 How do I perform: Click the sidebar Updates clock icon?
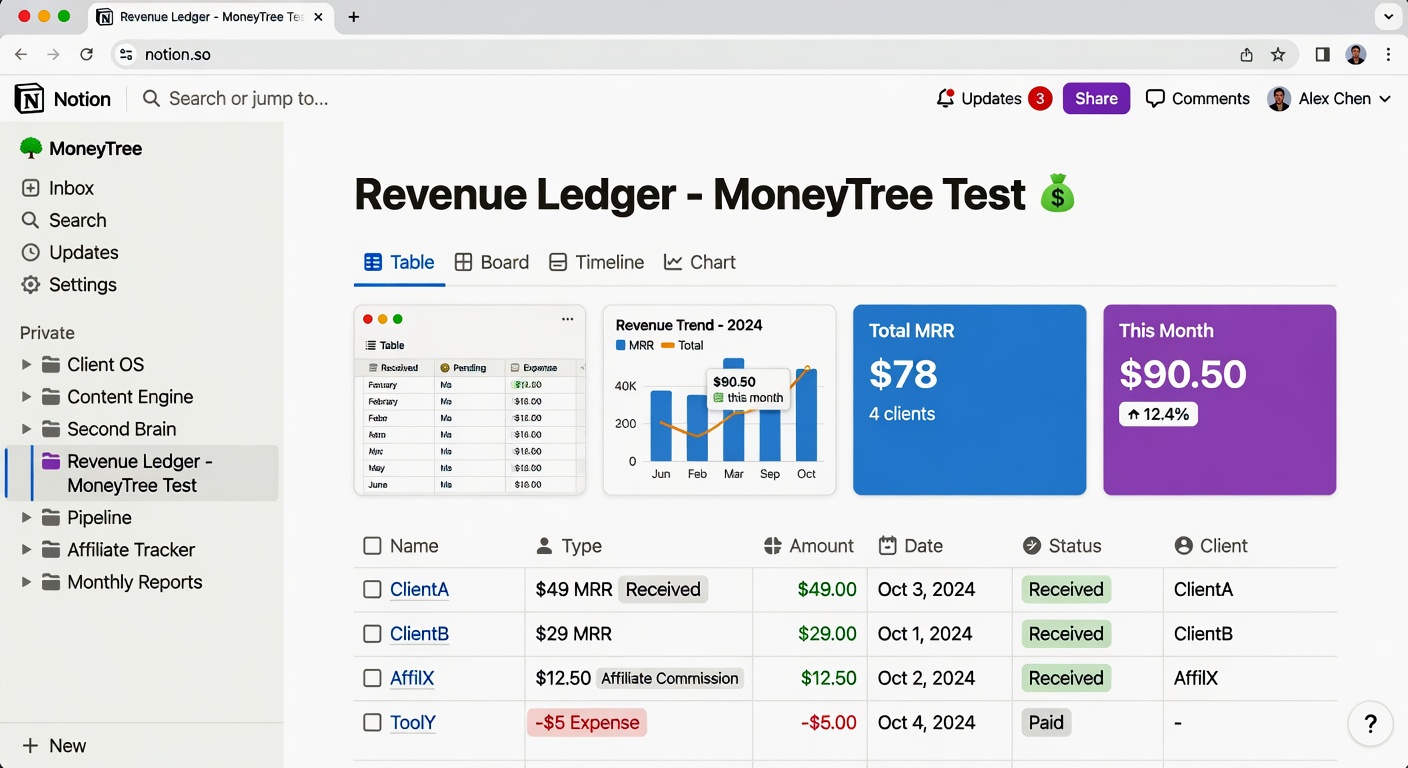click(31, 252)
